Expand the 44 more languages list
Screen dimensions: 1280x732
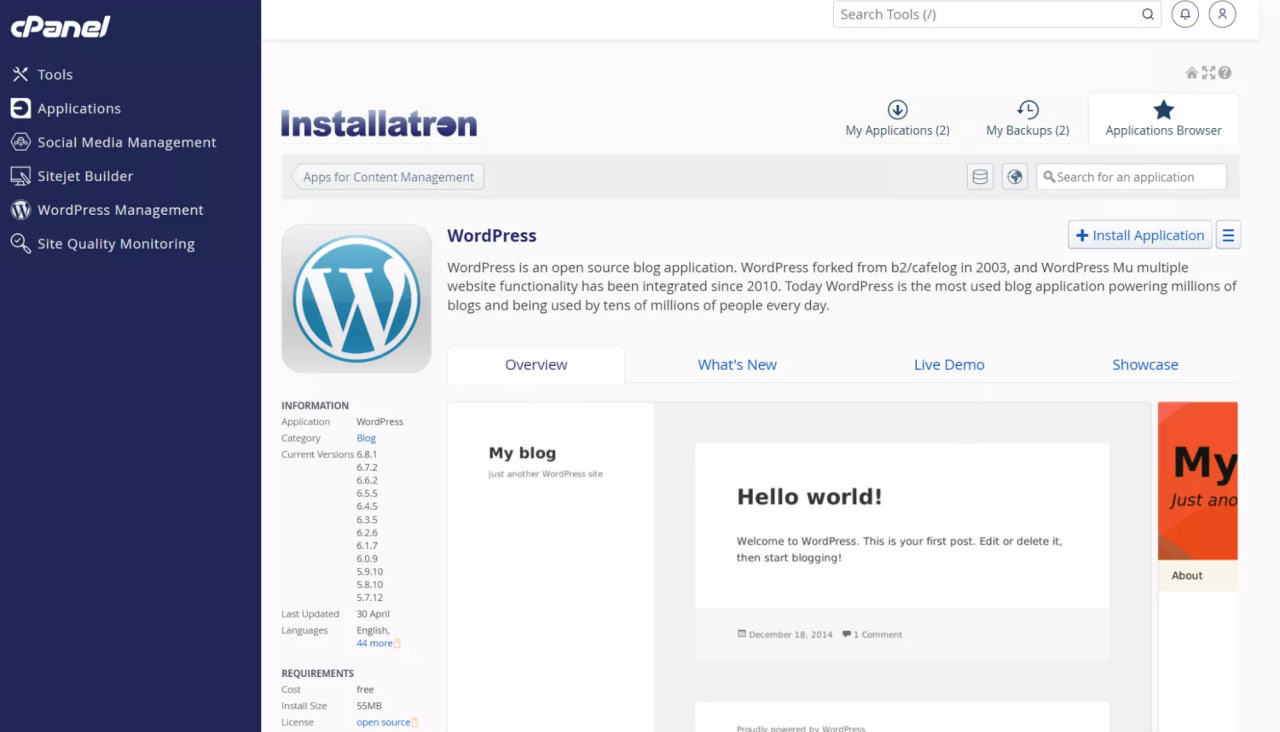coord(372,643)
